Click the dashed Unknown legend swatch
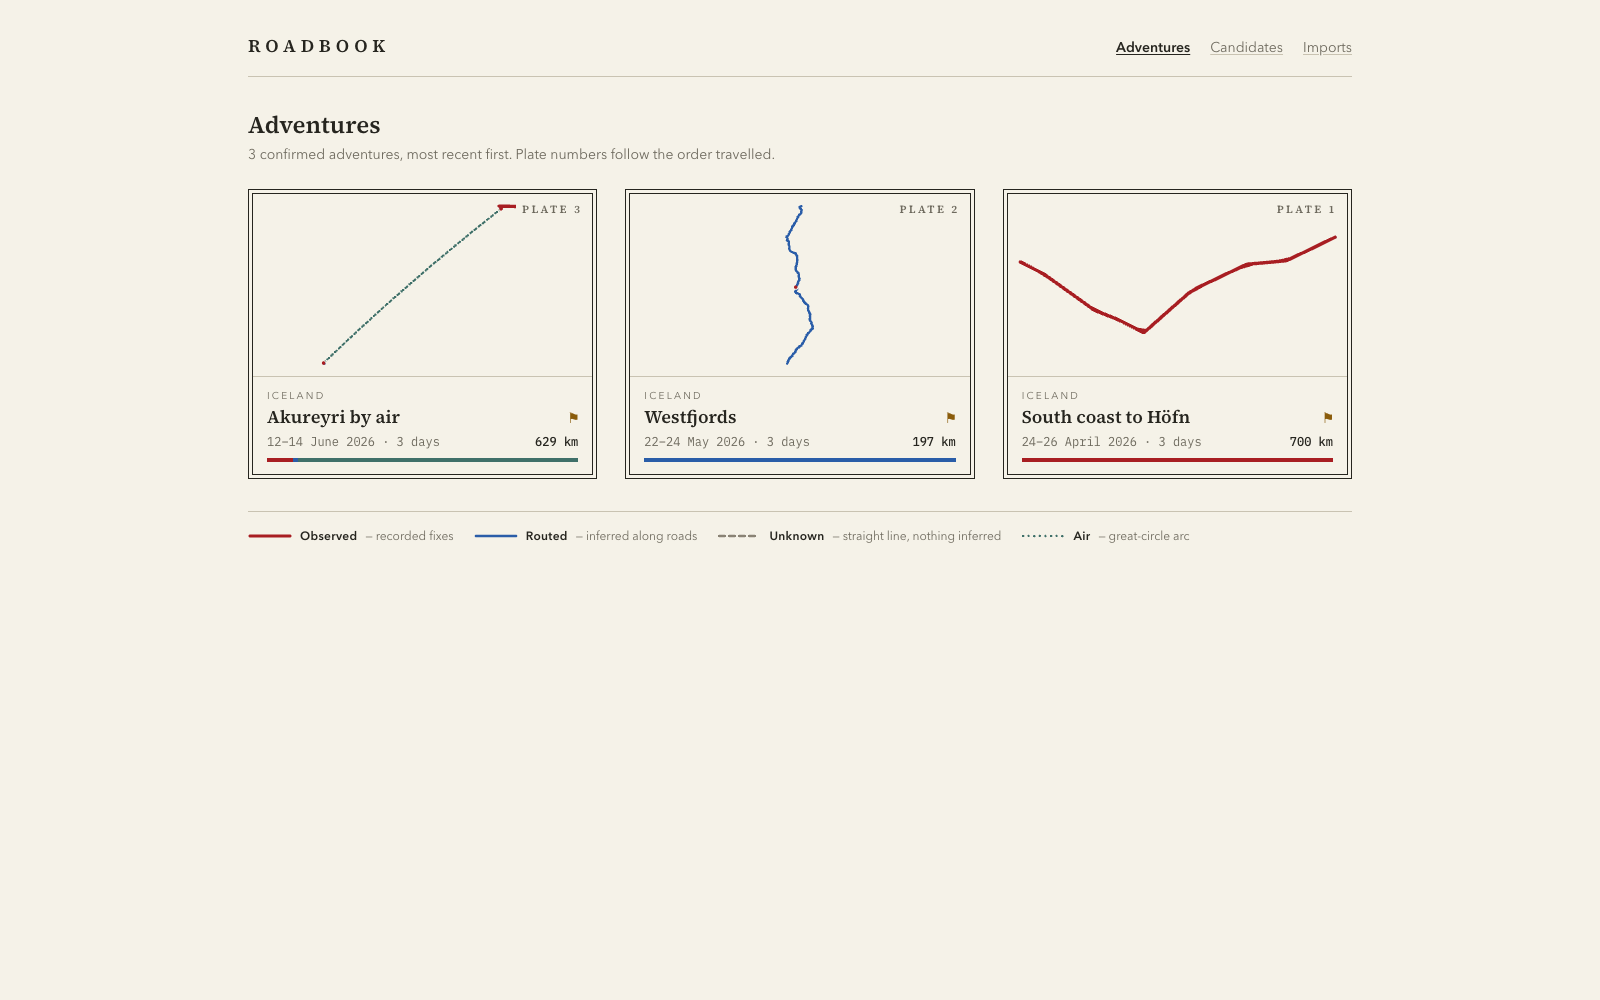The height and width of the screenshot is (1000, 1600). [x=738, y=536]
